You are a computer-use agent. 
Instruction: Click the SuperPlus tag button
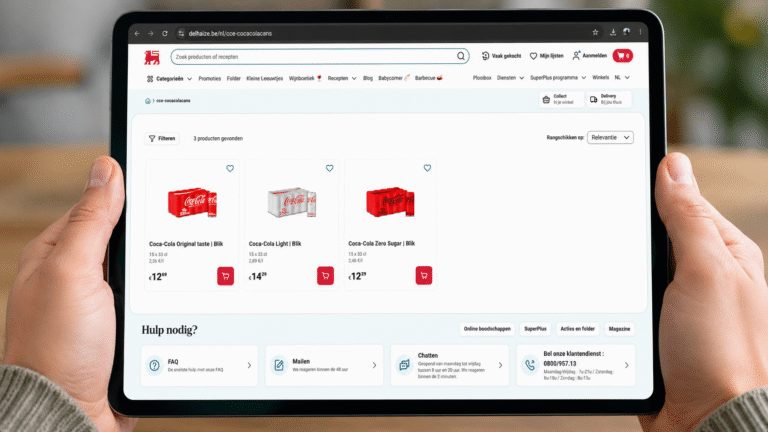coord(535,329)
